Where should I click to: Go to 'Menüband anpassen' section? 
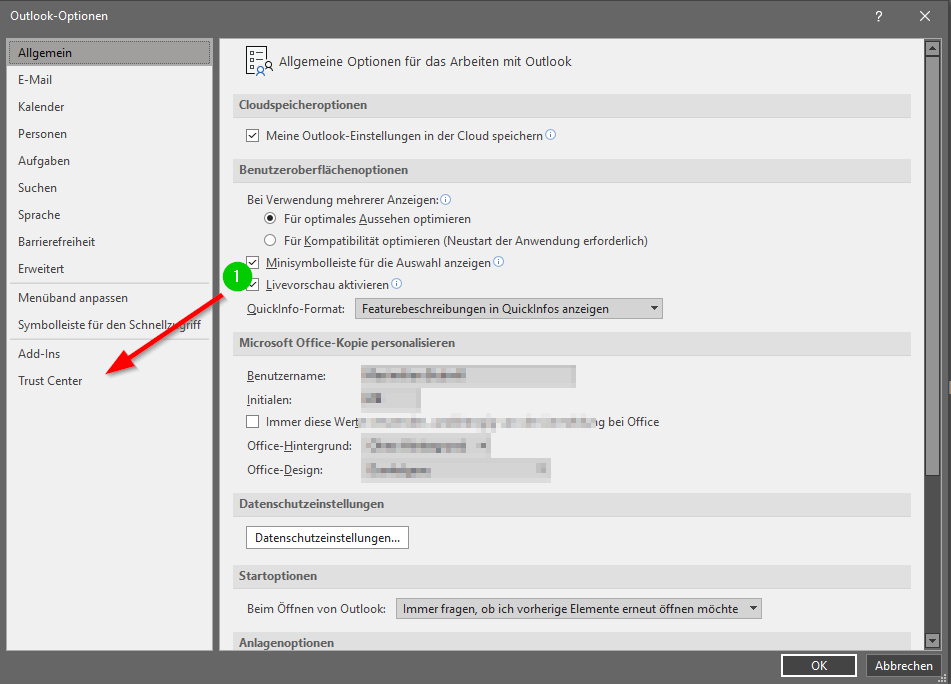pyautogui.click(x=73, y=298)
